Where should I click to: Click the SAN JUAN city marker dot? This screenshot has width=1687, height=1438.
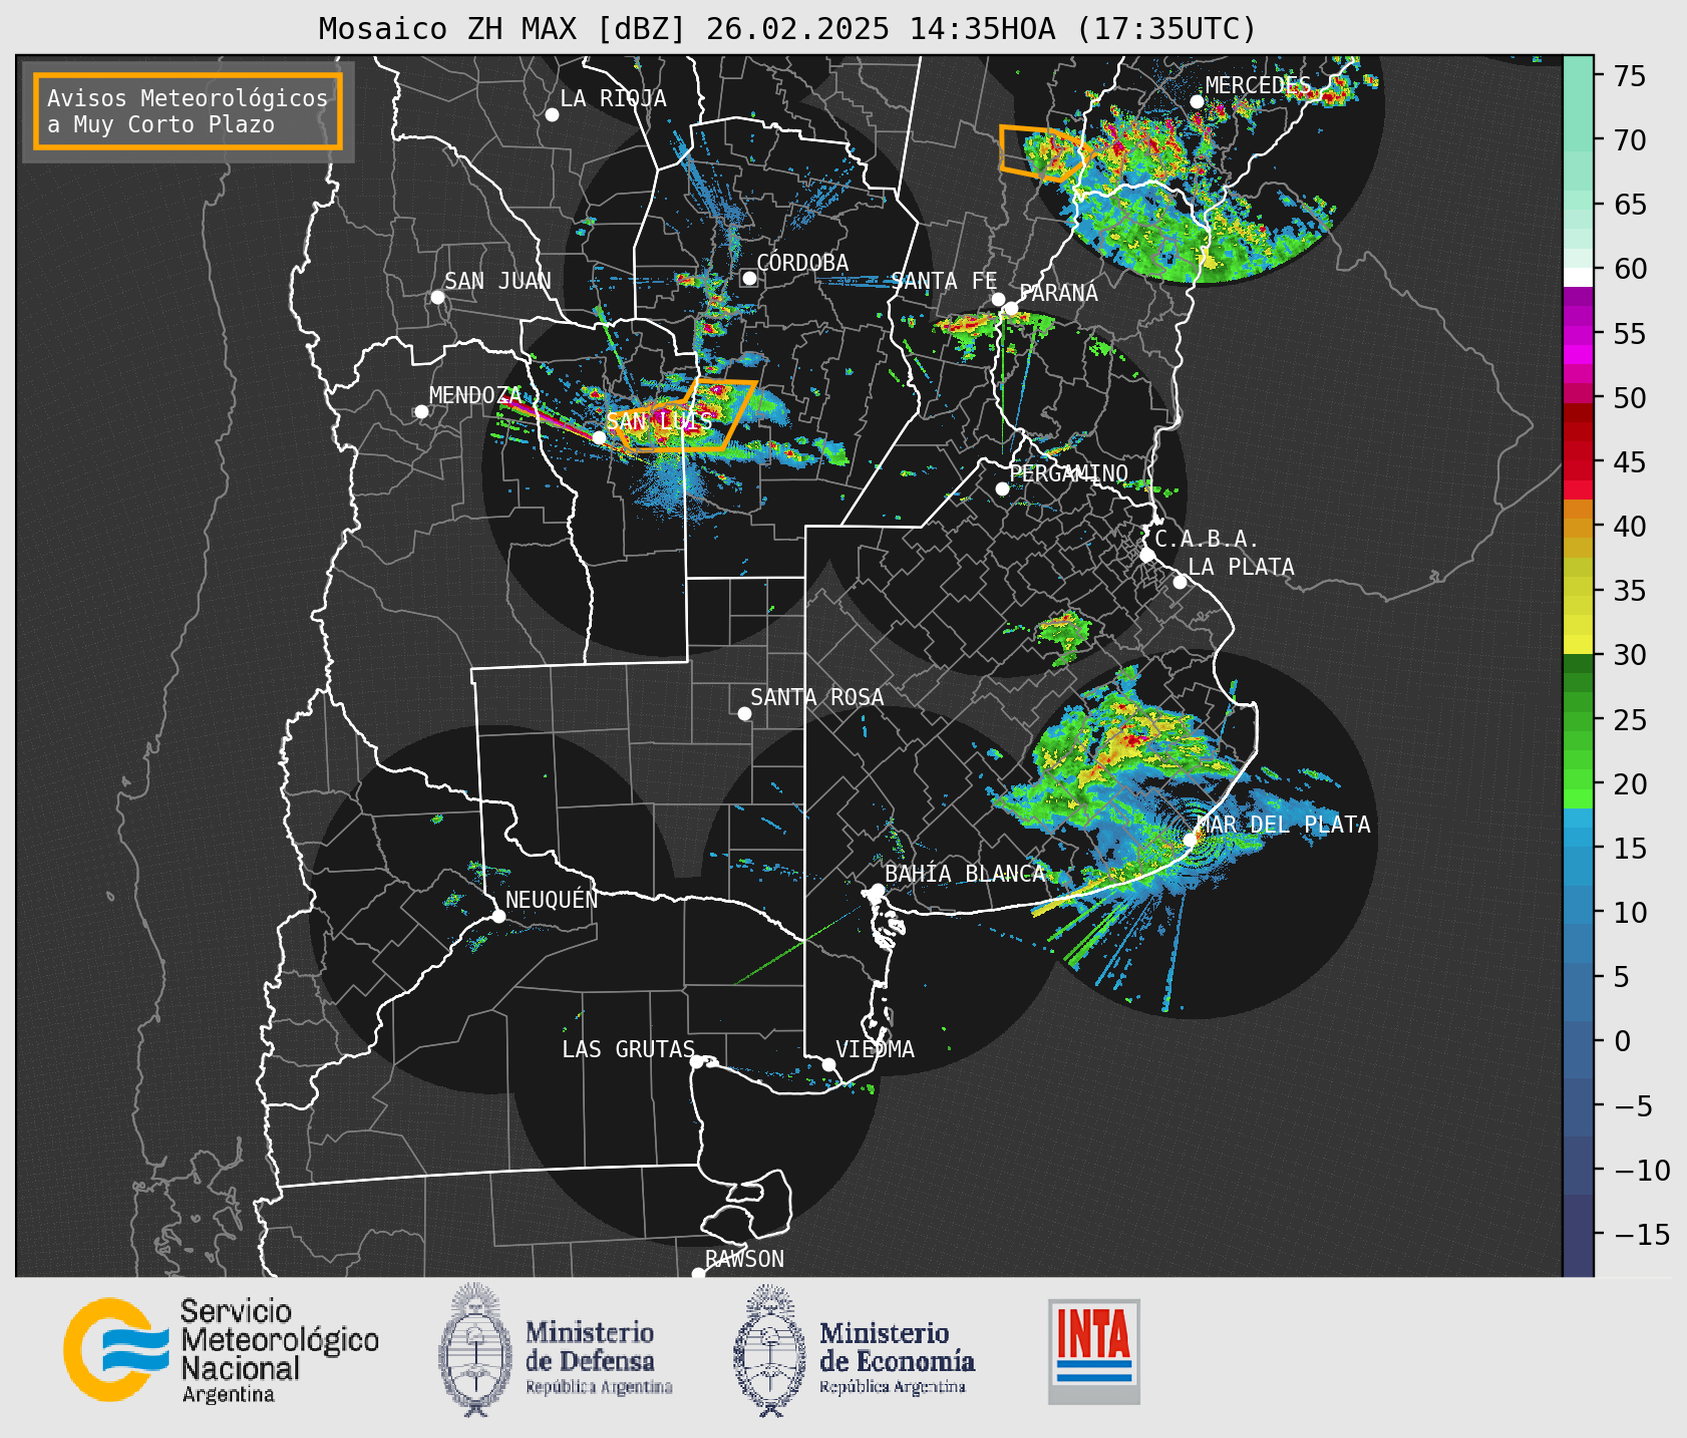pyautogui.click(x=437, y=297)
